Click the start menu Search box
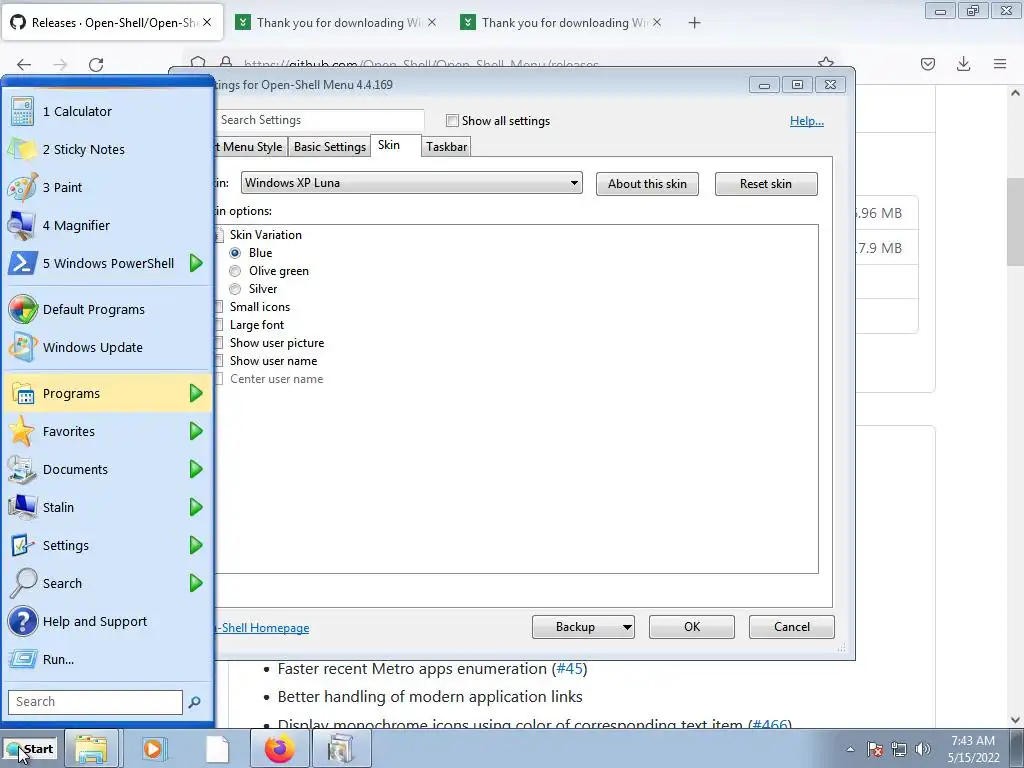Viewport: 1024px width, 768px height. pyautogui.click(x=95, y=702)
